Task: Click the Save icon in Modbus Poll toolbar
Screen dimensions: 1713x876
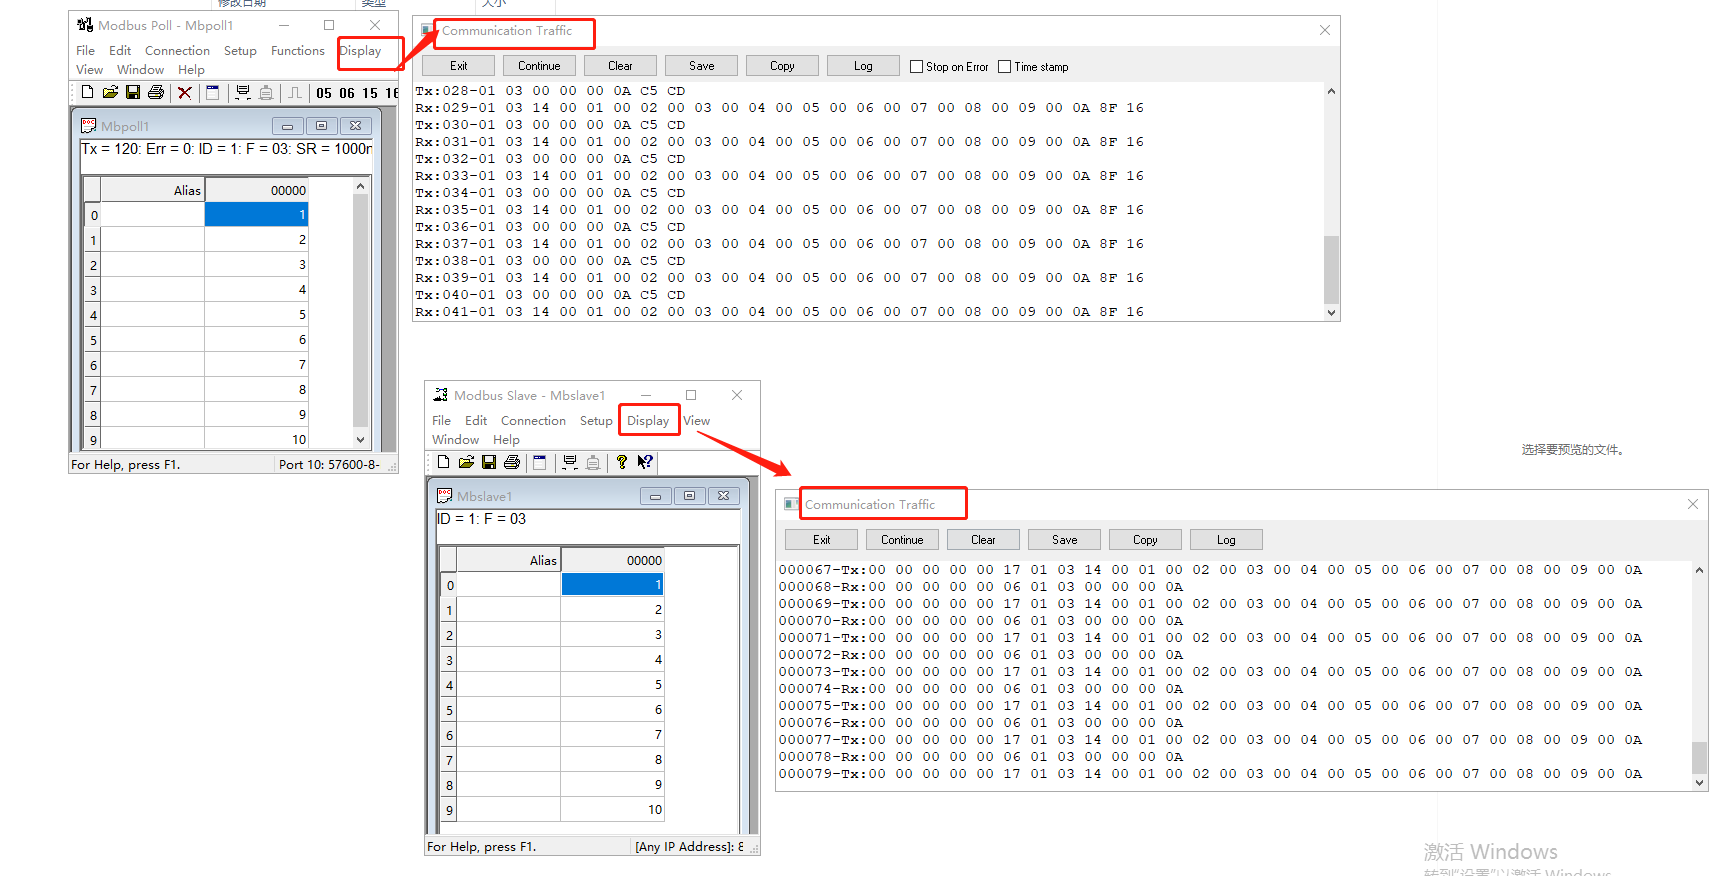Action: click(x=133, y=93)
